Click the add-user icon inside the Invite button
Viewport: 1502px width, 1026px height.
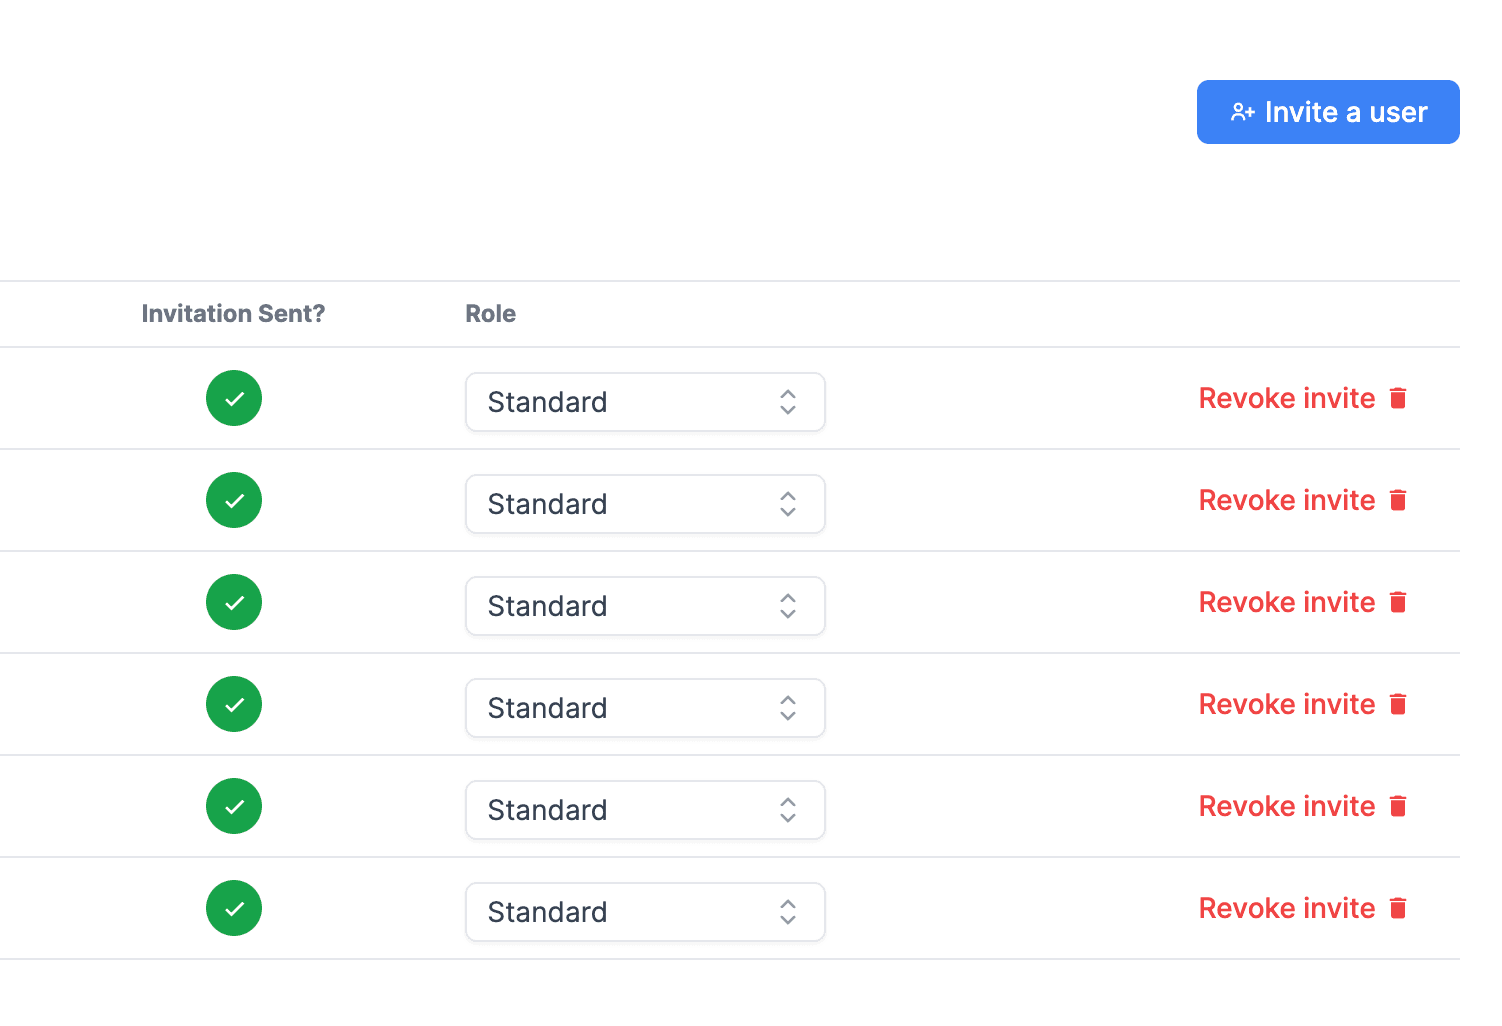(1242, 112)
